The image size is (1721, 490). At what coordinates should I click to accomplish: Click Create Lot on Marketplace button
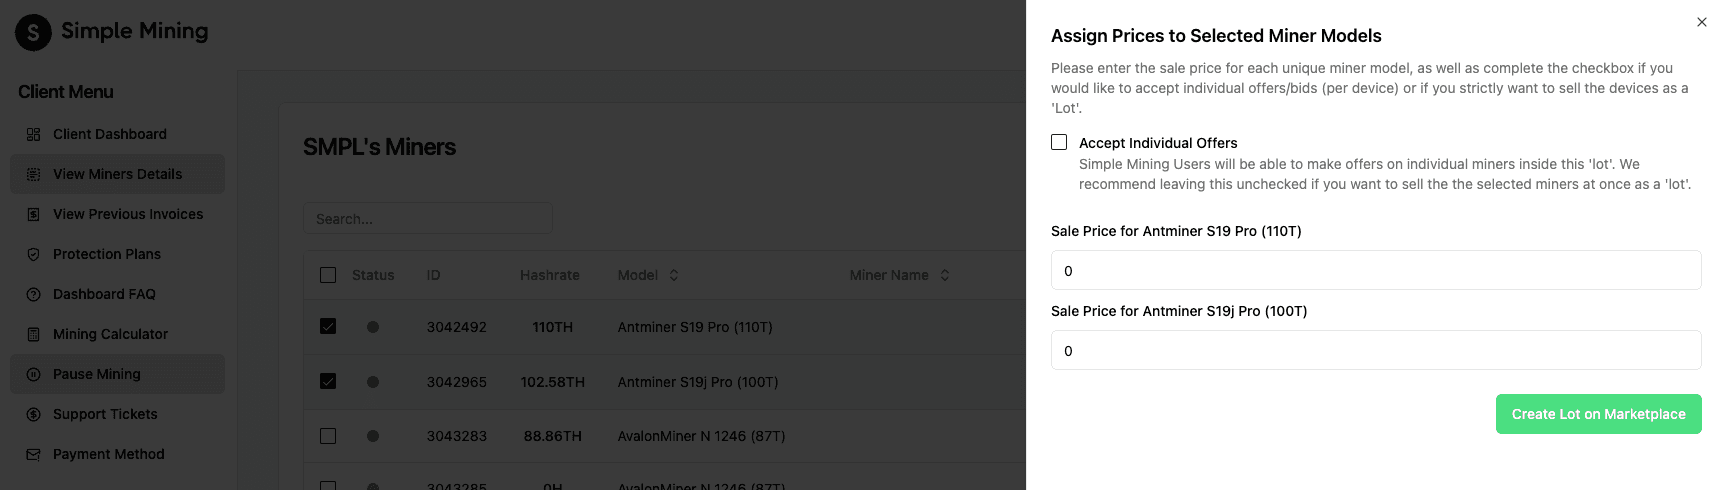(x=1598, y=414)
